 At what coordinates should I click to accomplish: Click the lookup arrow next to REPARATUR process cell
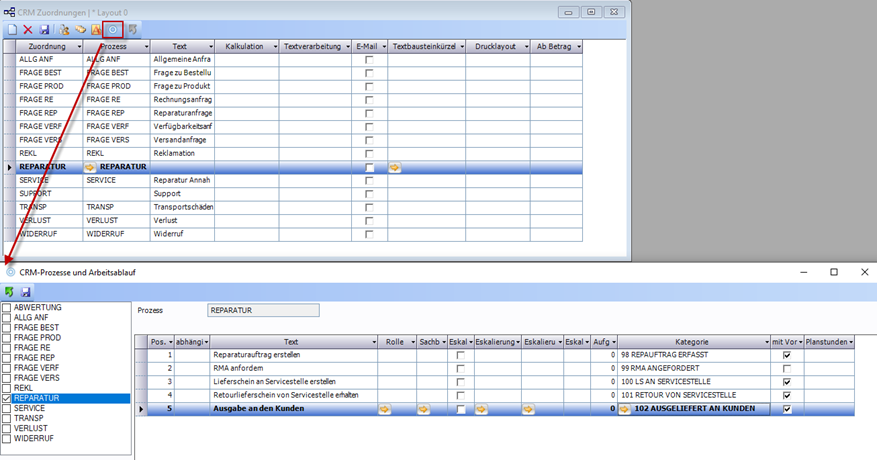(91, 167)
